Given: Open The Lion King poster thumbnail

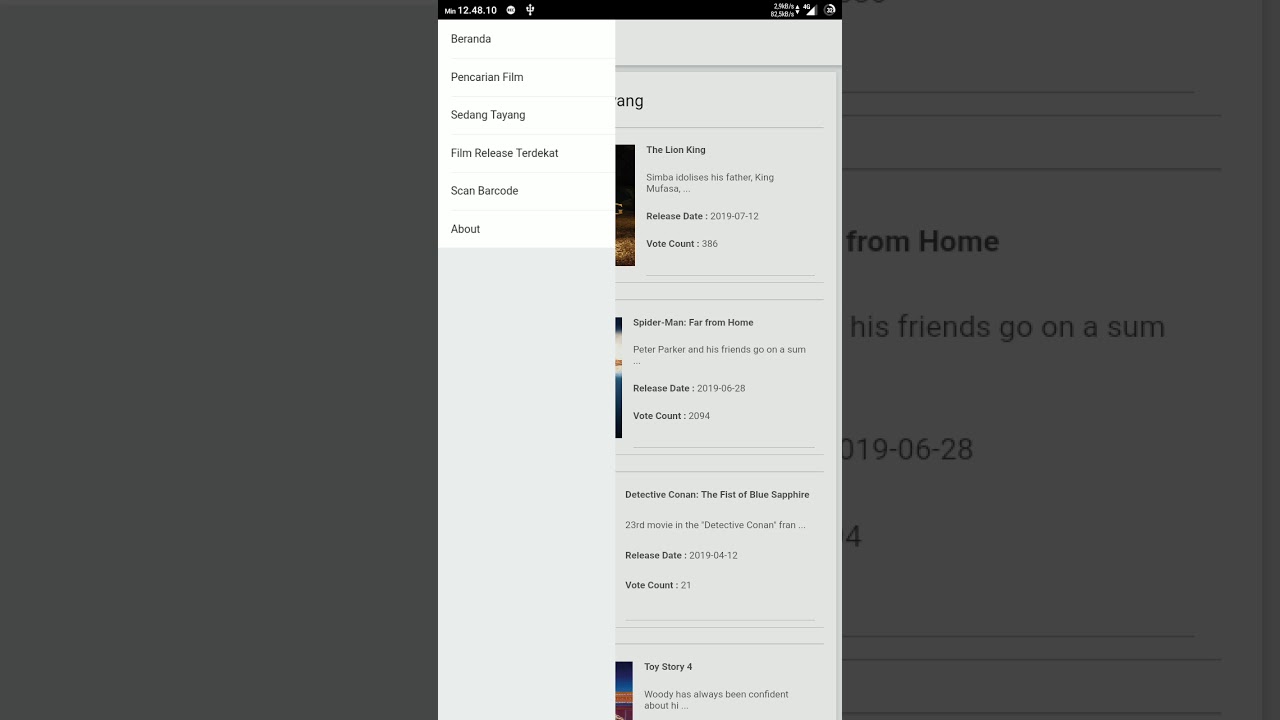Looking at the screenshot, I should click(x=625, y=205).
